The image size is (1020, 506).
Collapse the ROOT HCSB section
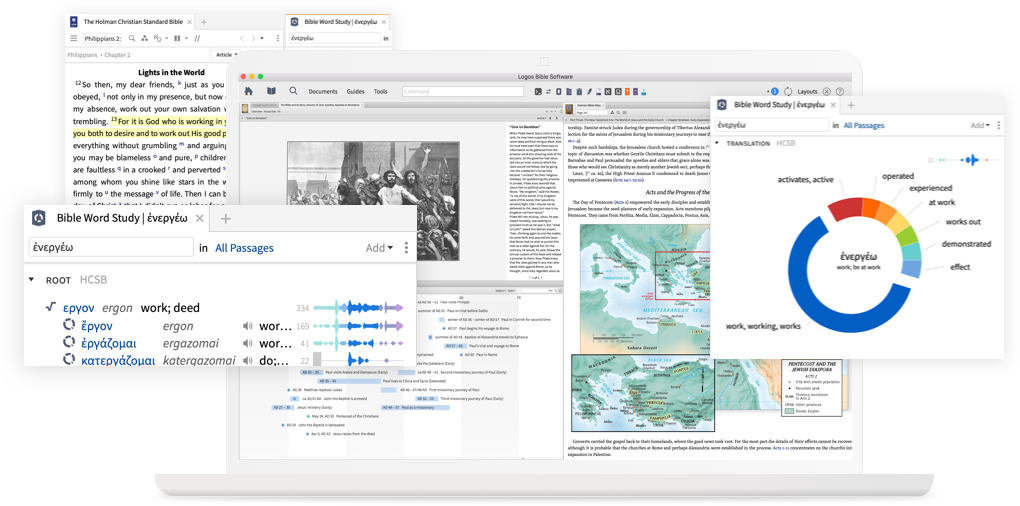pos(31,280)
